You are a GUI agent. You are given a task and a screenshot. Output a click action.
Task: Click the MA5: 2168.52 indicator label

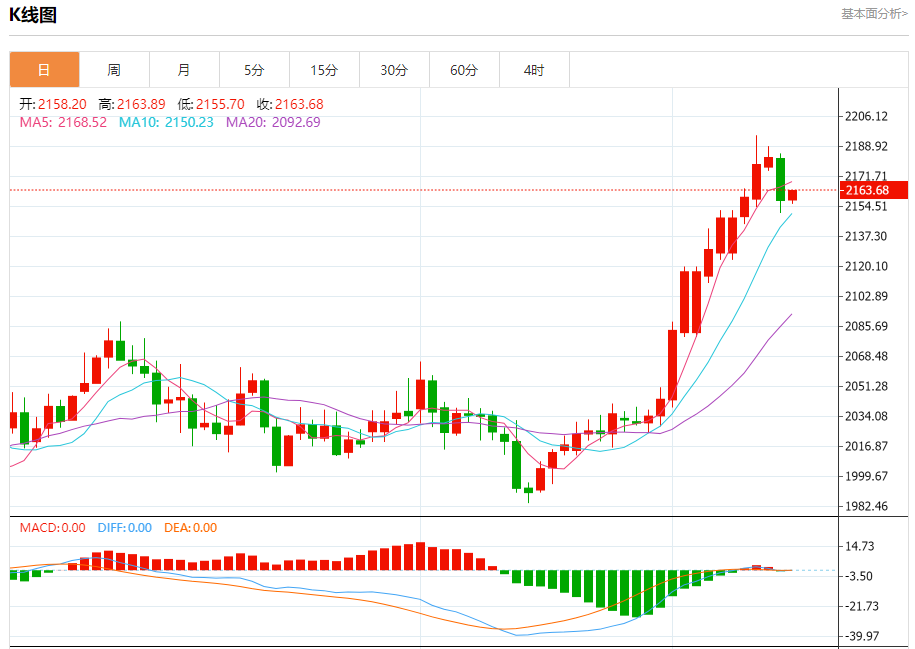(64, 122)
